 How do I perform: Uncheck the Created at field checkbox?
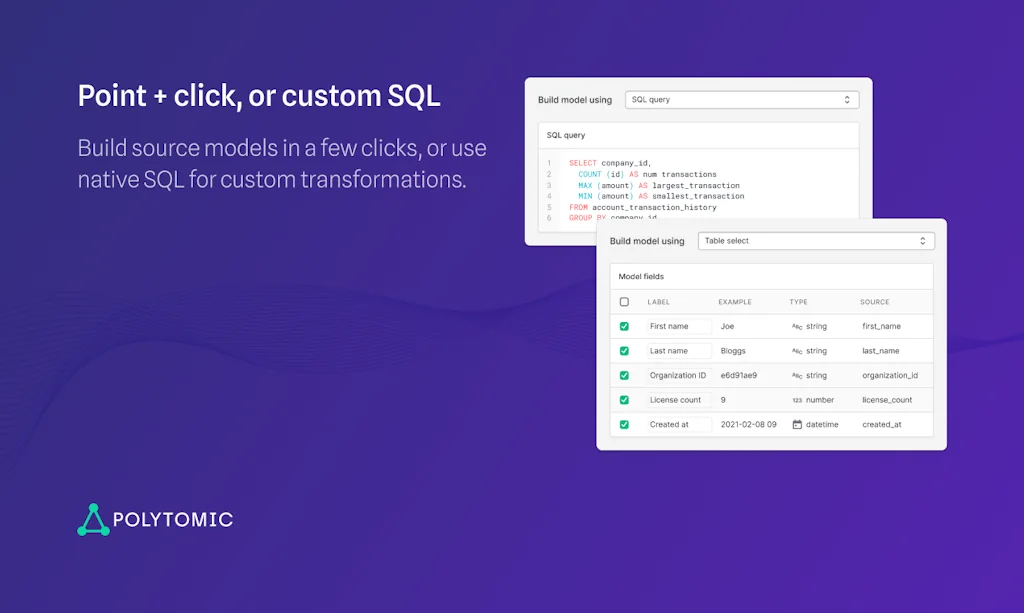[x=624, y=425]
